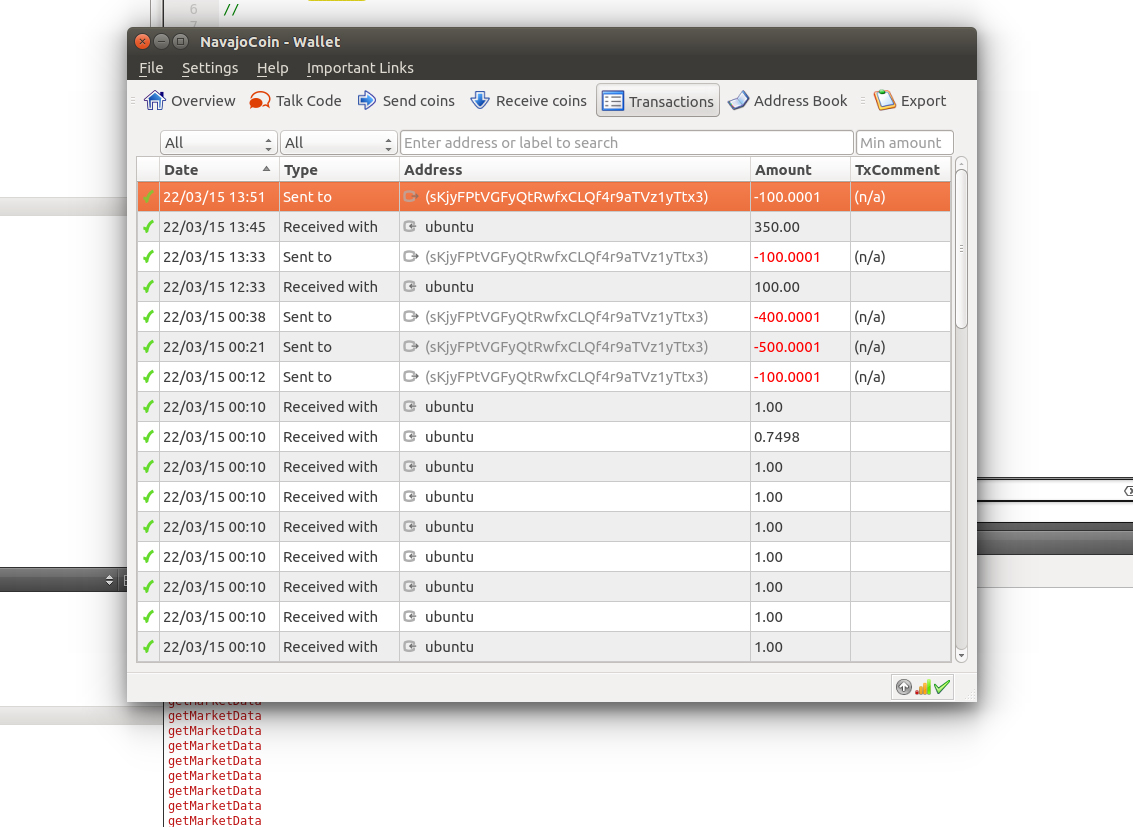
Task: Click the scrollbar down arrow of the transaction list
Action: [961, 656]
